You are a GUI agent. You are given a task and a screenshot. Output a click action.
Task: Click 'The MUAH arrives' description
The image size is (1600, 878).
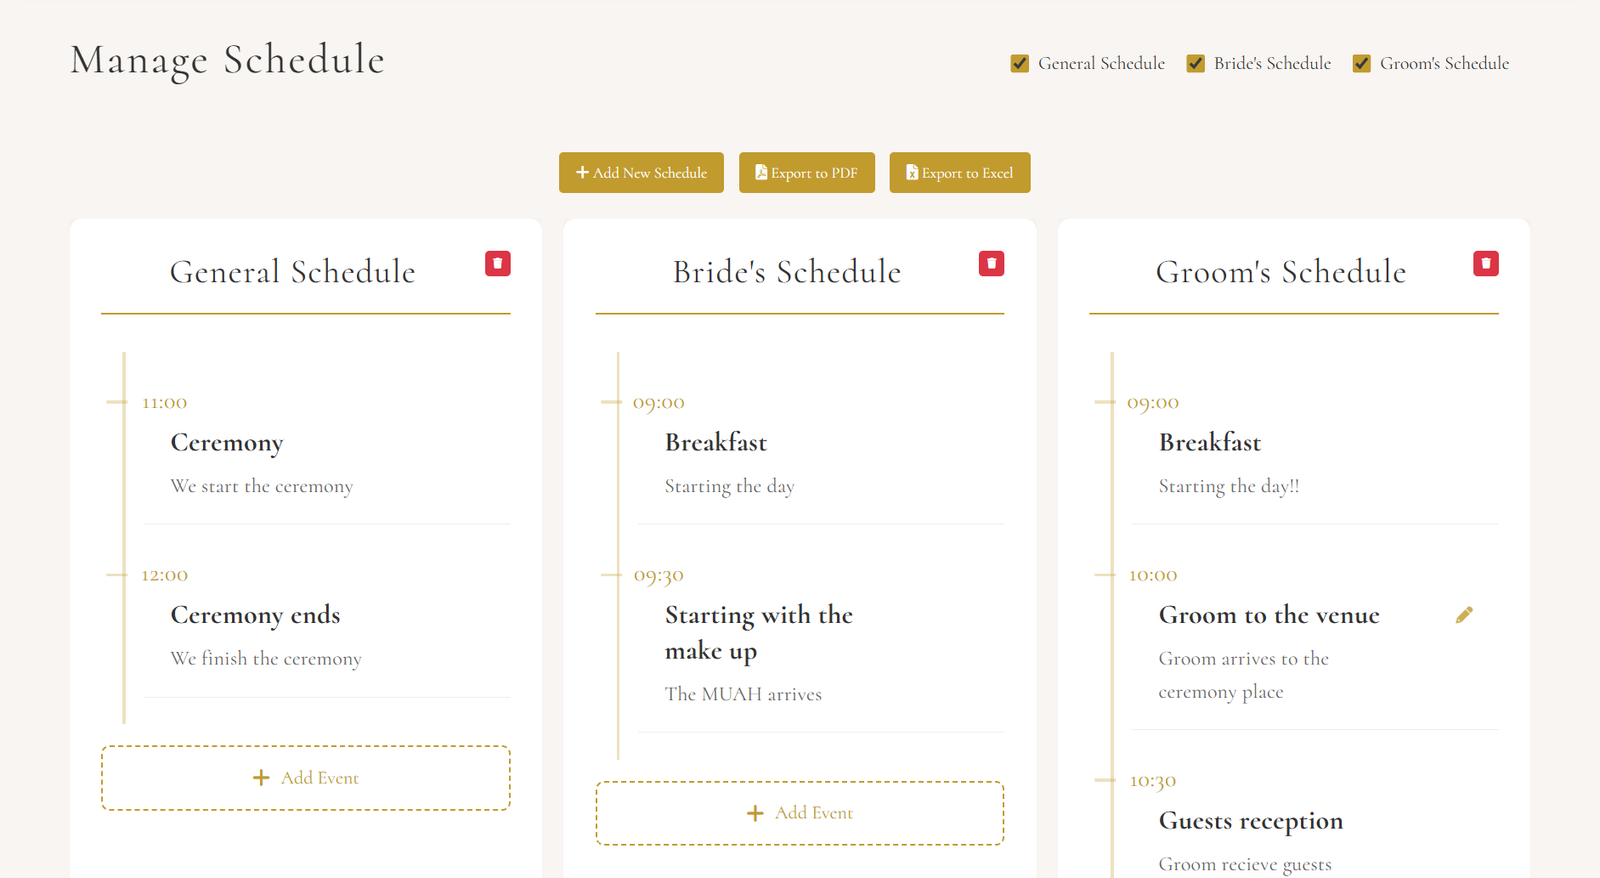(743, 694)
